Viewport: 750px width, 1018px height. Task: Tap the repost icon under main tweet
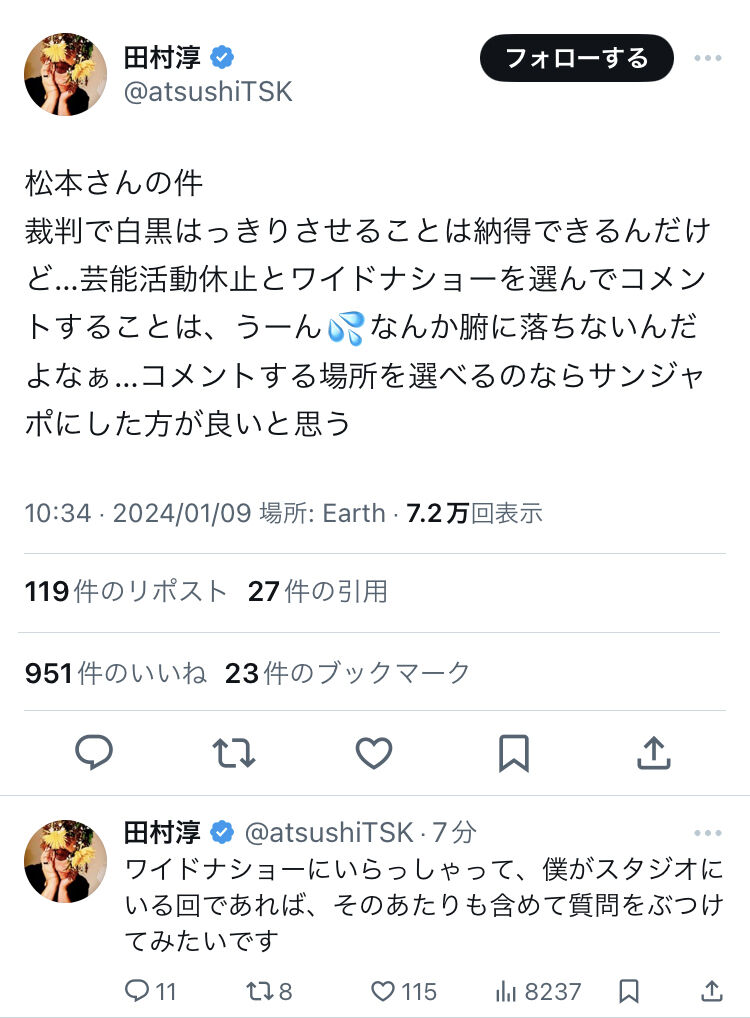234,752
